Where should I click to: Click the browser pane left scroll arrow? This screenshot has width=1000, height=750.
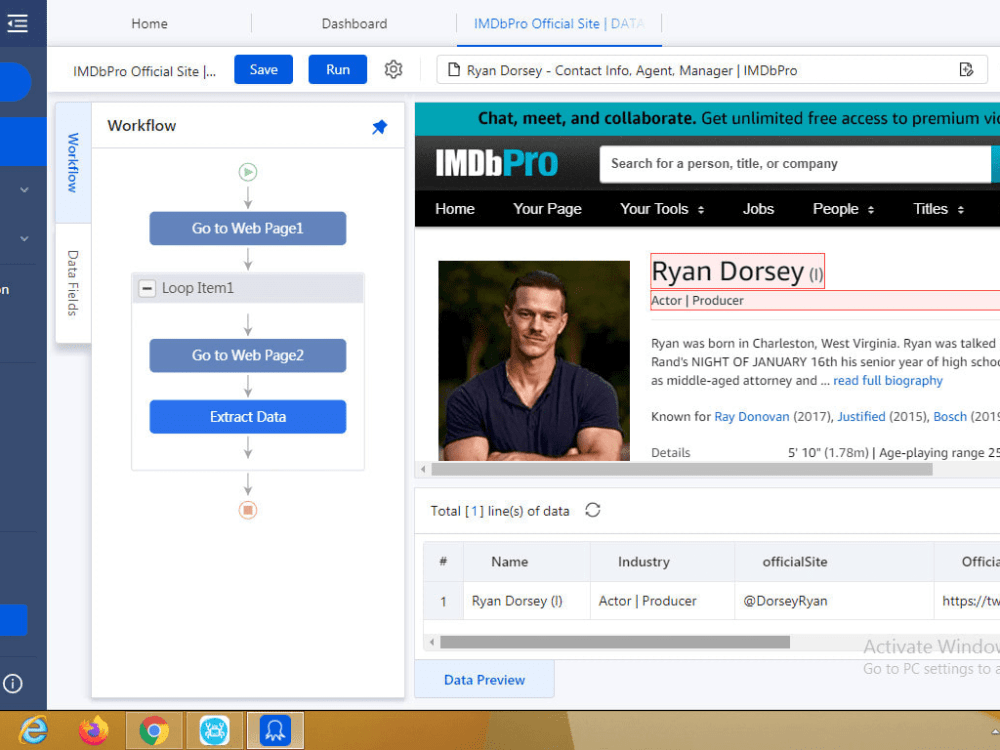click(x=423, y=469)
